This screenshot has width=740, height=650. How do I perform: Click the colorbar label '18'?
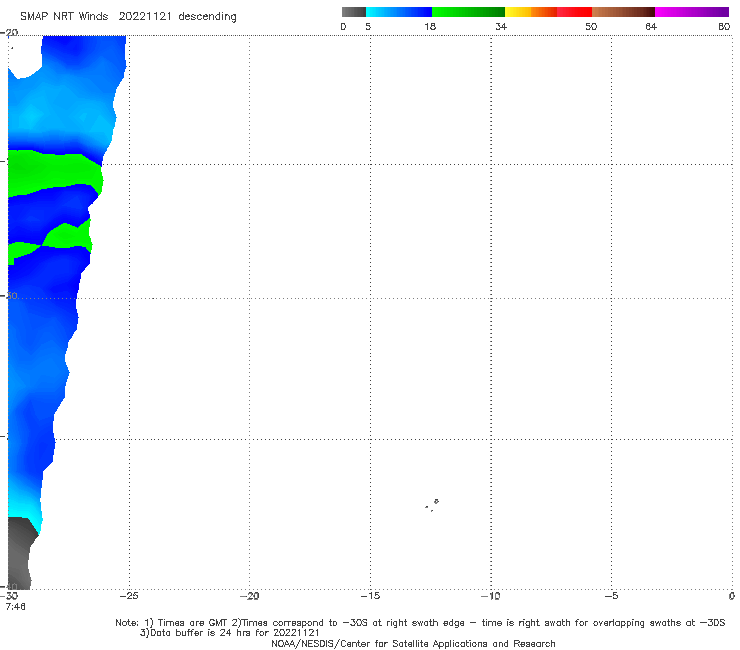pyautogui.click(x=430, y=26)
